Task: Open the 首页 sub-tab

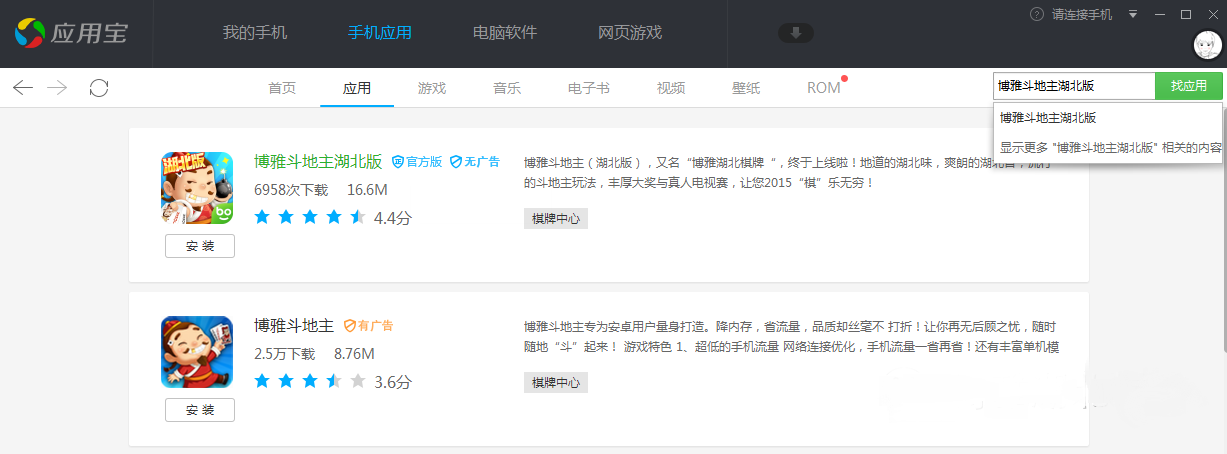Action: [x=282, y=88]
